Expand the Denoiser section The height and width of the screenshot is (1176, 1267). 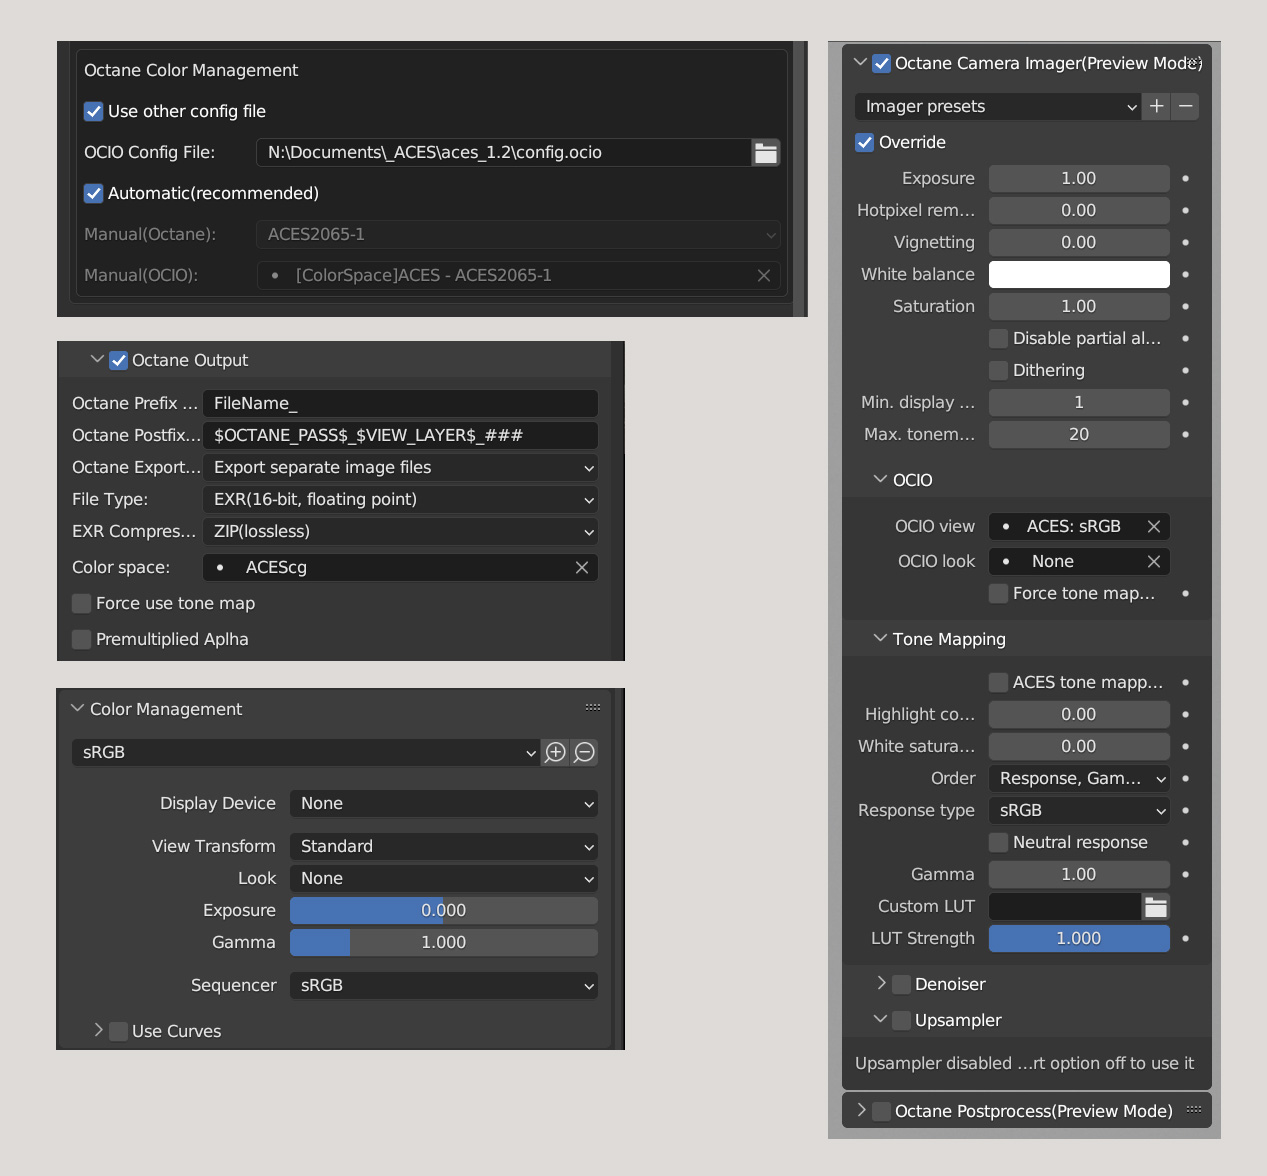pyautogui.click(x=881, y=984)
